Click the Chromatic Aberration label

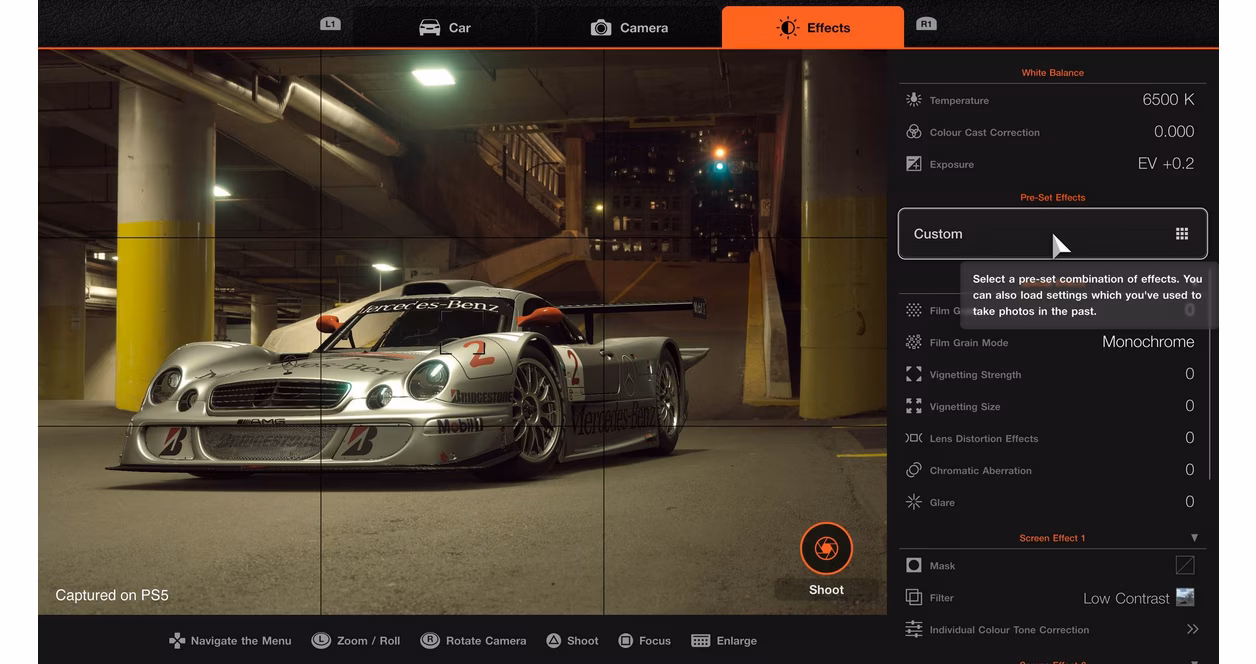[980, 471]
